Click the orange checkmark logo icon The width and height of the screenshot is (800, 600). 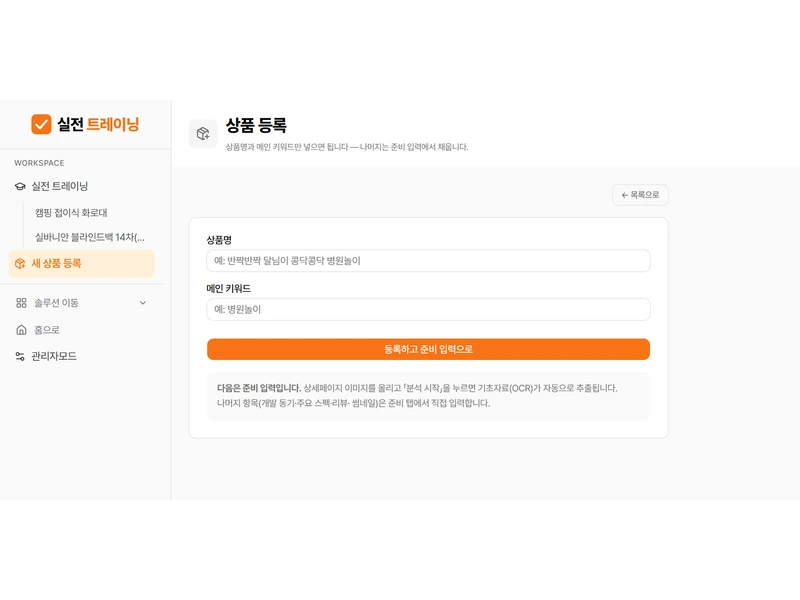pyautogui.click(x=41, y=124)
